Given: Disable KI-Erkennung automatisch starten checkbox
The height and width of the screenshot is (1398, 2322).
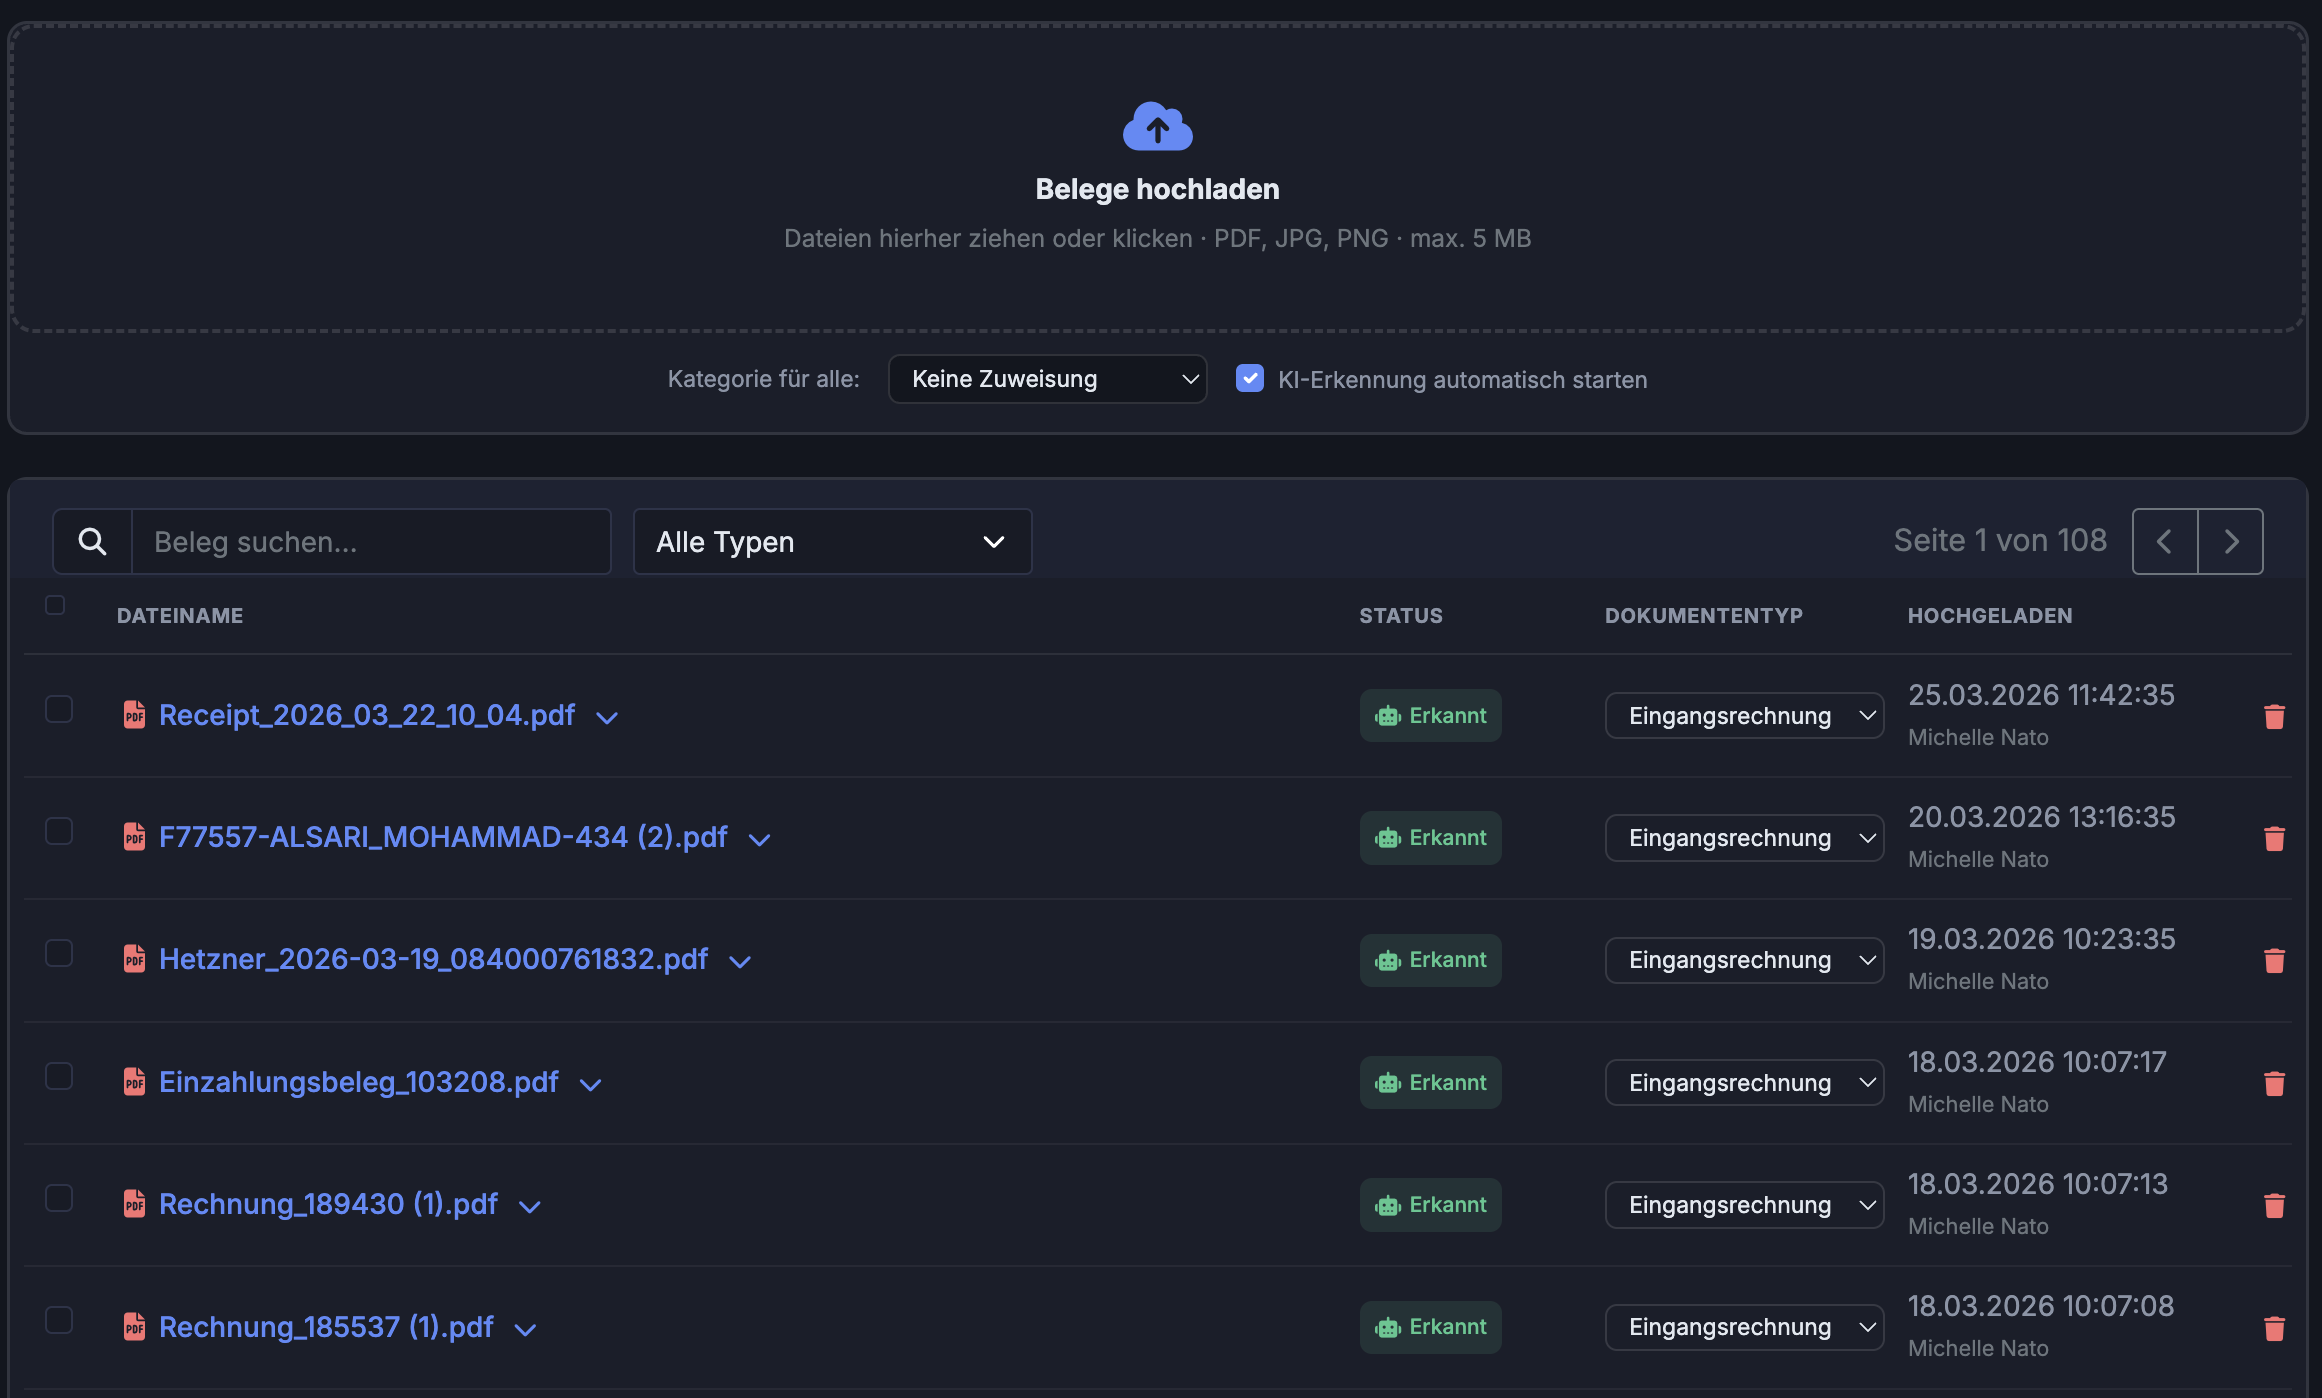Looking at the screenshot, I should (x=1249, y=378).
